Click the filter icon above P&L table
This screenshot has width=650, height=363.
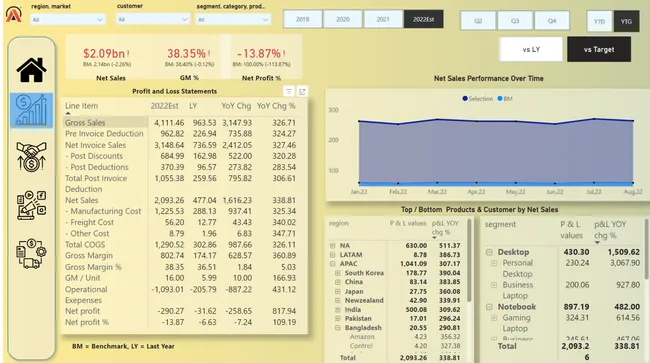(x=289, y=92)
